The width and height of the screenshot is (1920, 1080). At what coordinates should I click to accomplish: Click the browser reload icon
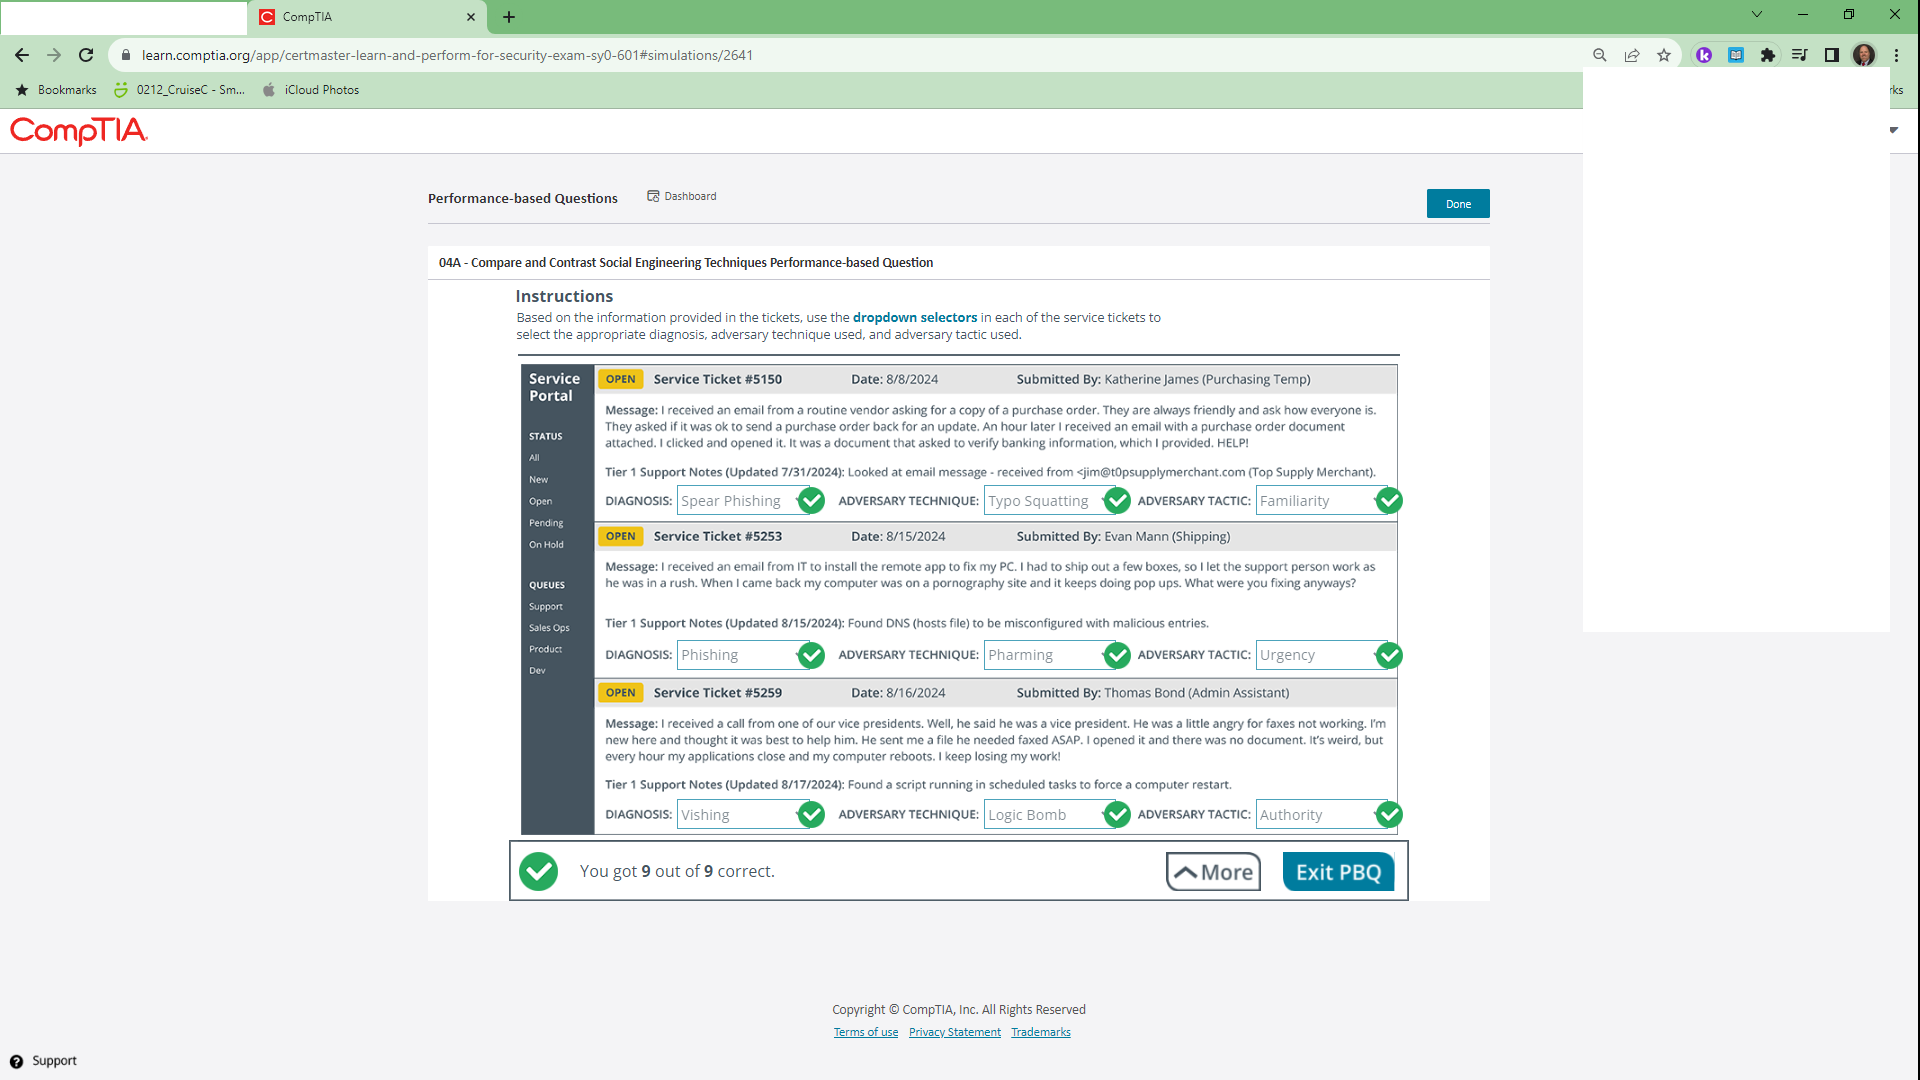point(86,55)
